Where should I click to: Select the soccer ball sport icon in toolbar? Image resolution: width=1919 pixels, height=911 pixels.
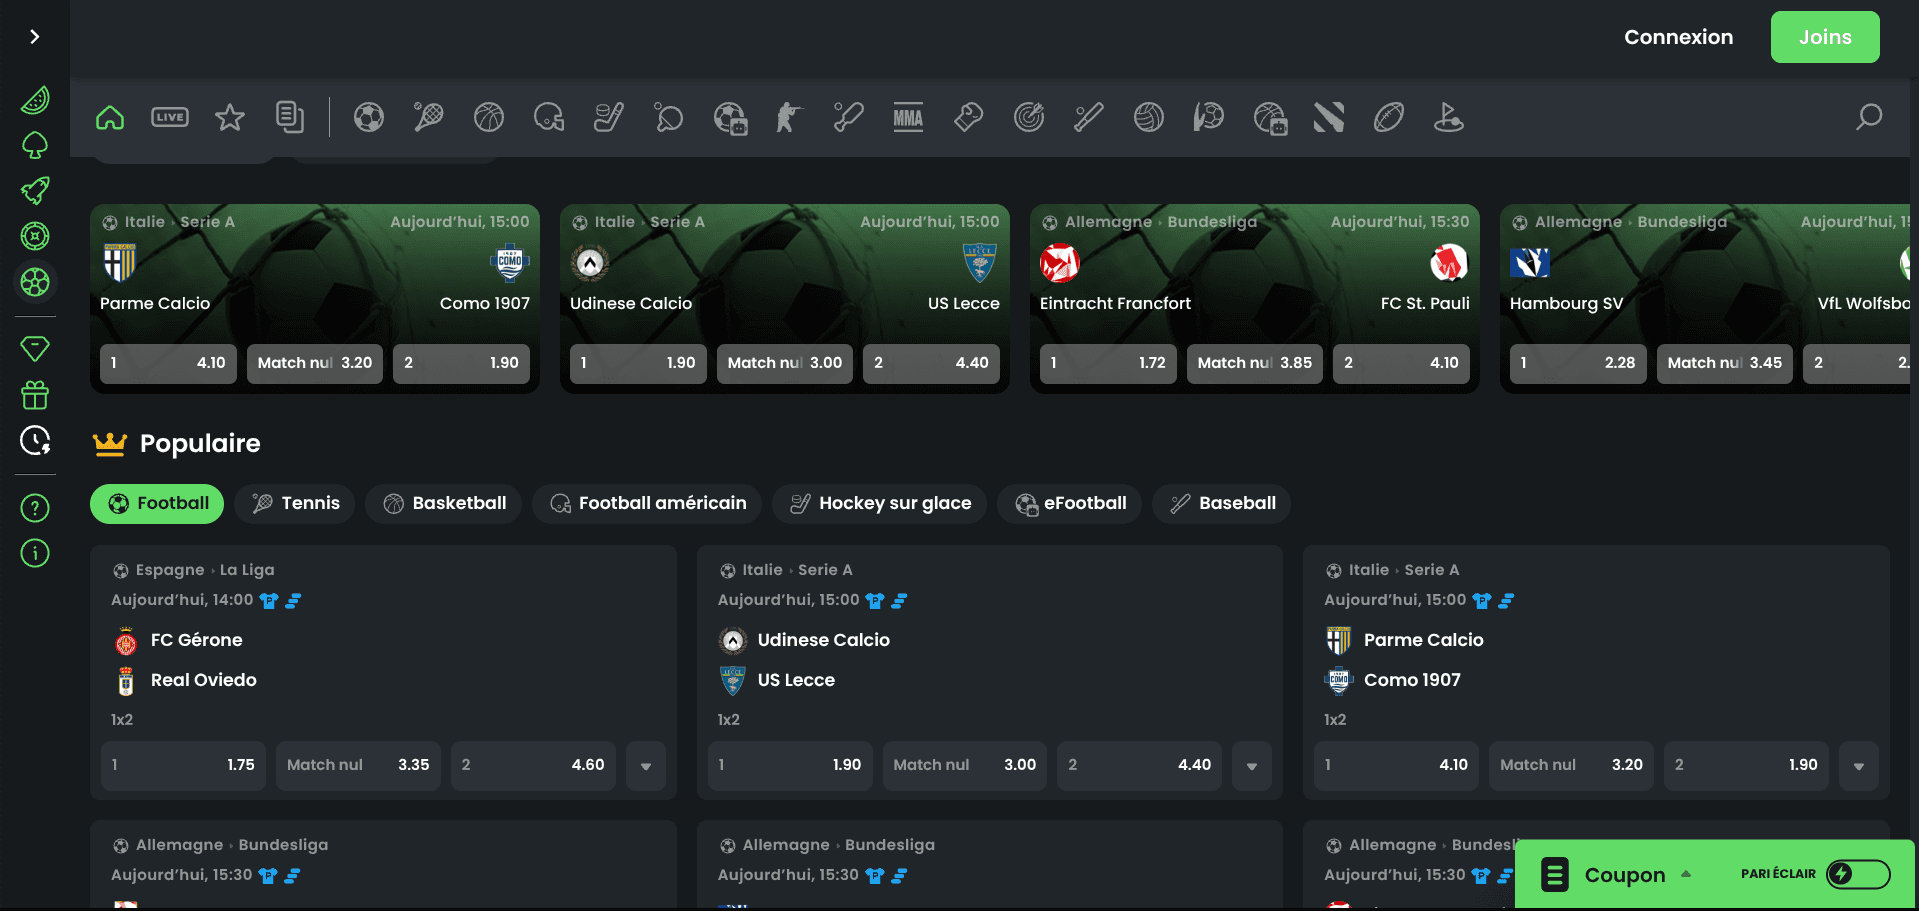pos(369,118)
